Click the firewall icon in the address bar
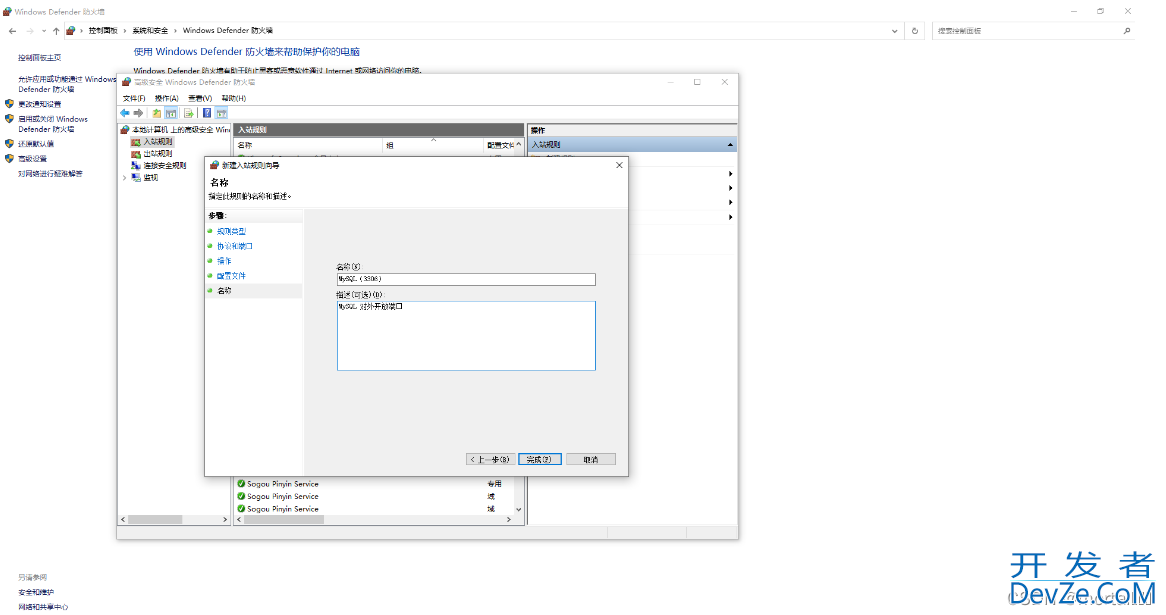 click(71, 30)
